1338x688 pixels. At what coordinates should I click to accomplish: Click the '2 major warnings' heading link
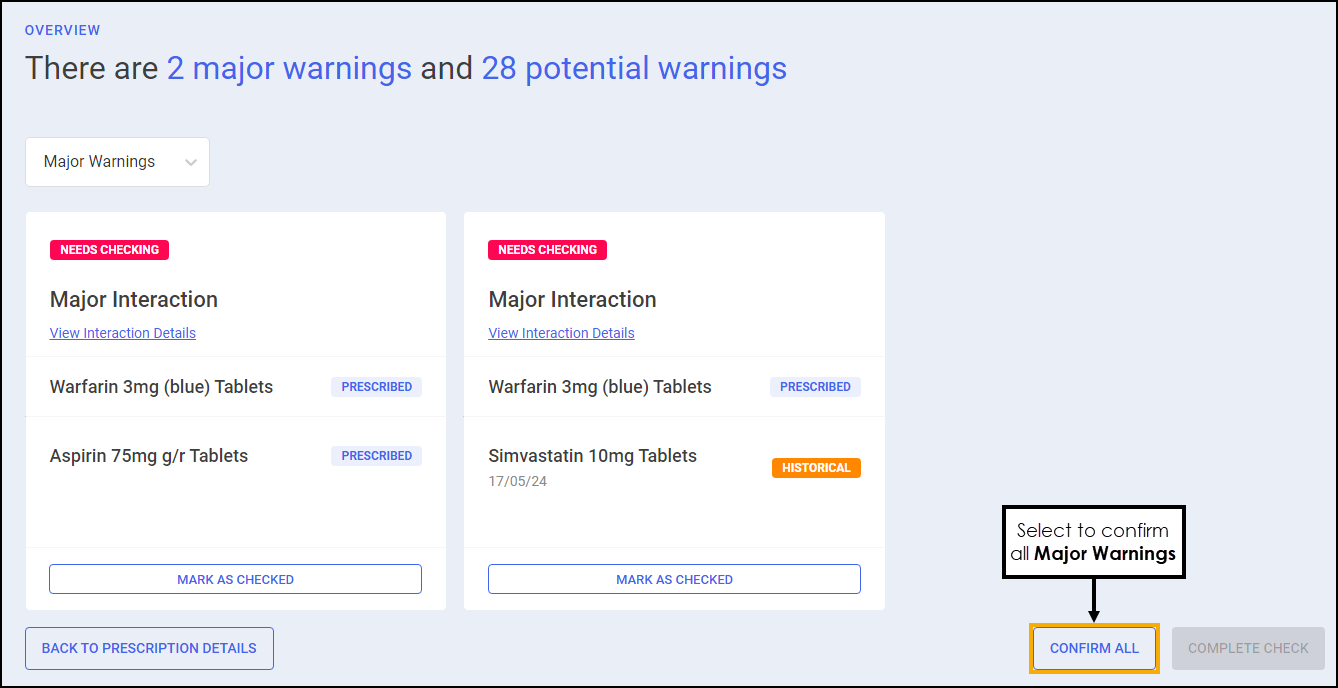(x=289, y=68)
